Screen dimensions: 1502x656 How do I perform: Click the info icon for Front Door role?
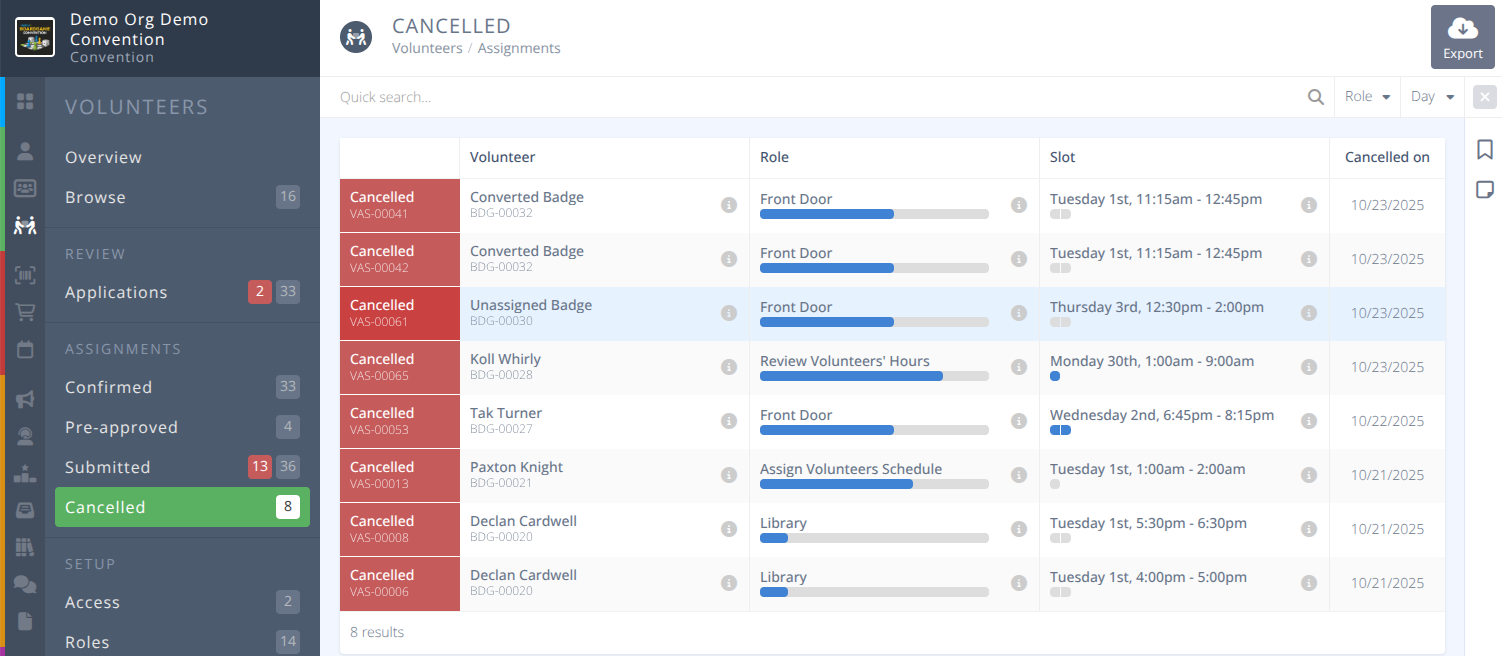[x=1019, y=205]
